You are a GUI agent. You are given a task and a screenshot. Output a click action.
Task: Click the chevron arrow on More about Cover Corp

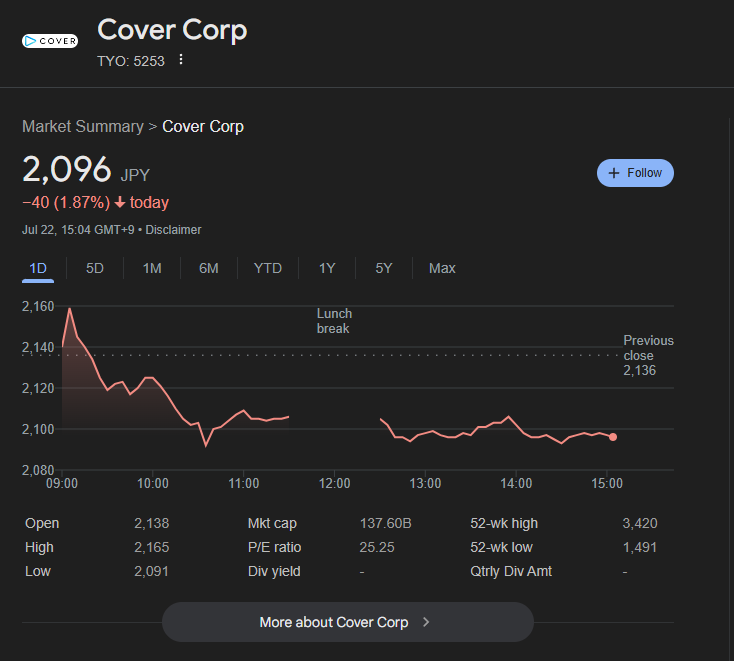coord(426,622)
